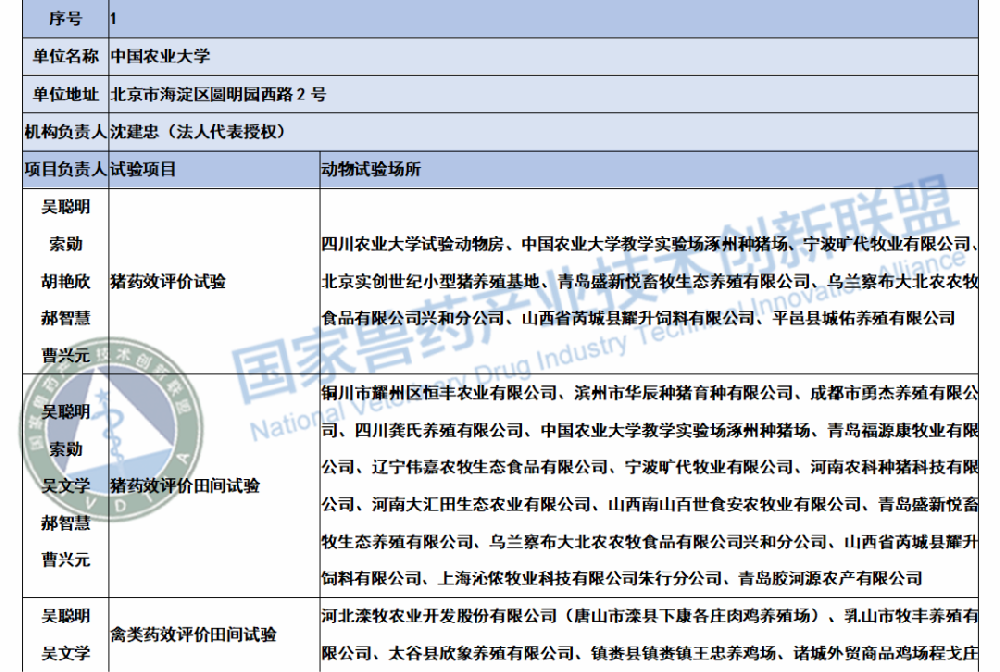The height and width of the screenshot is (672, 1000).
Task: Click the line starting with 四川农业大学试验动物房
Action: click(649, 244)
